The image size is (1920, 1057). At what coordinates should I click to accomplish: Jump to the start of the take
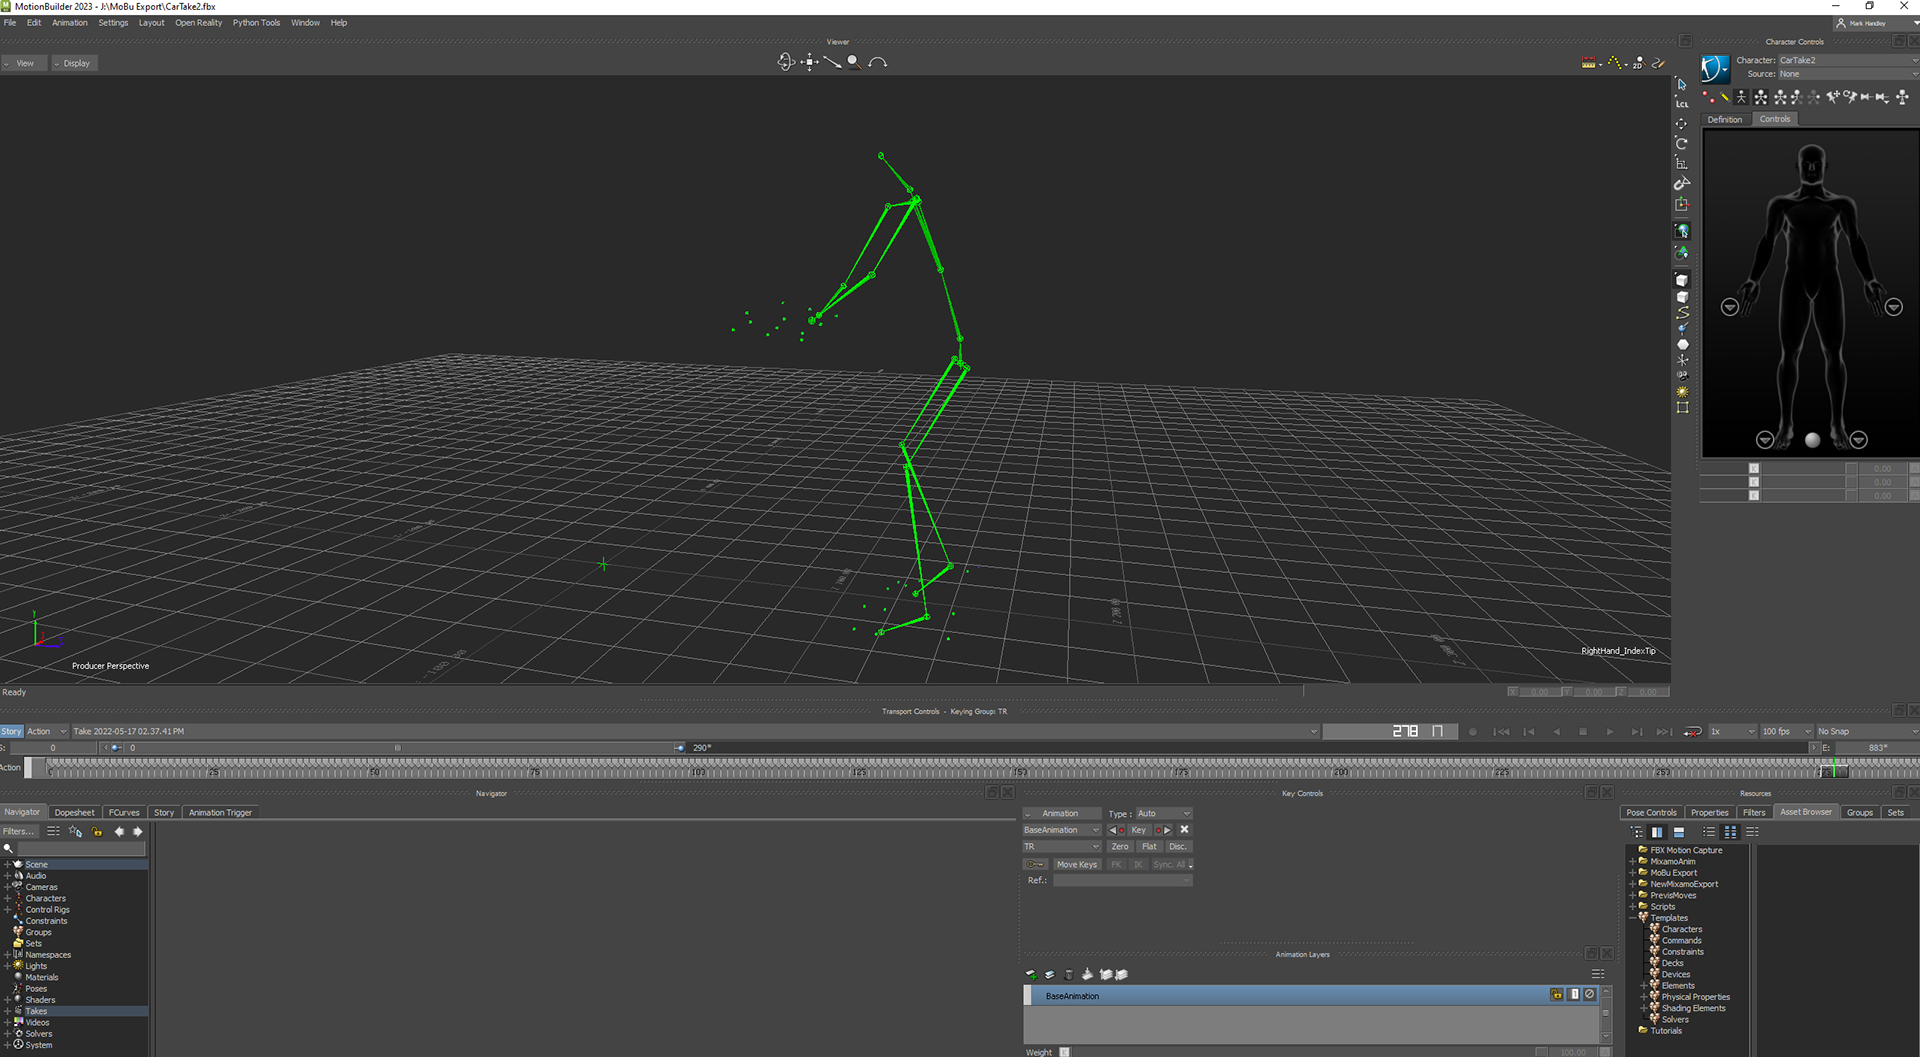1501,732
